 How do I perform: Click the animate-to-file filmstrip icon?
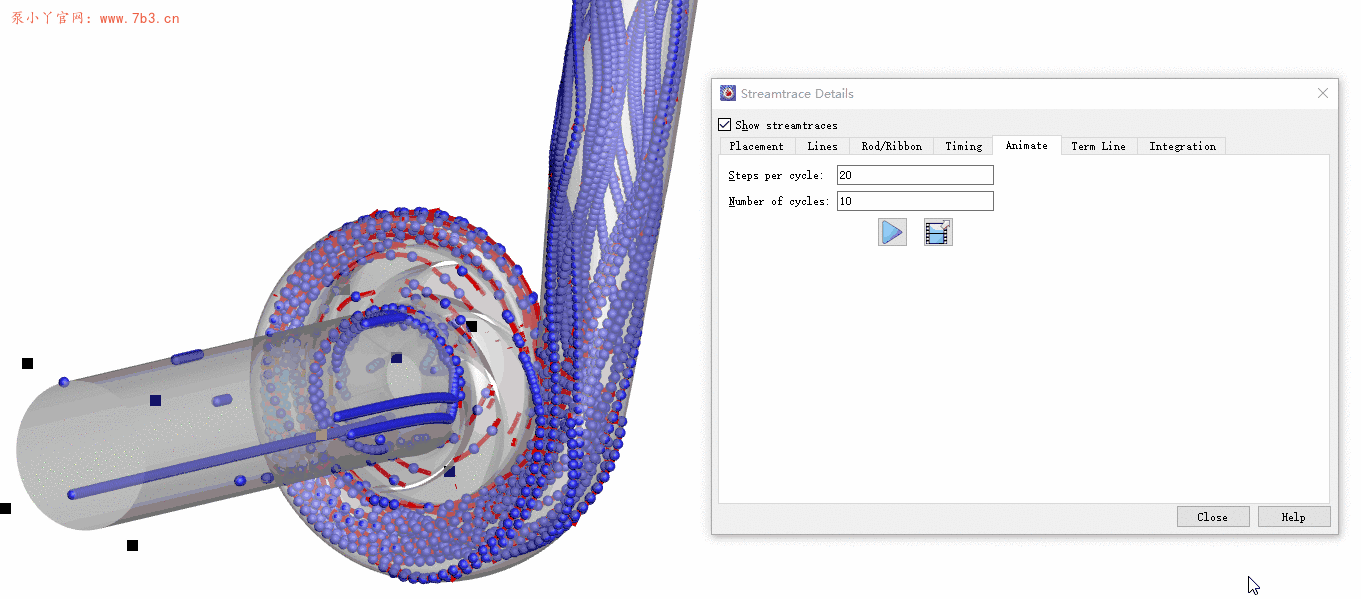[938, 232]
